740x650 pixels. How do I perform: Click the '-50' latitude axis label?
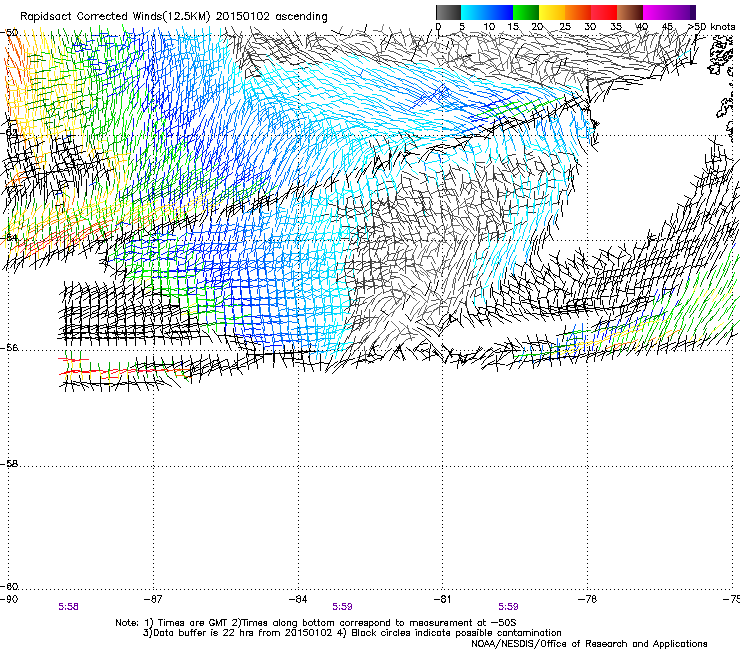(9, 33)
